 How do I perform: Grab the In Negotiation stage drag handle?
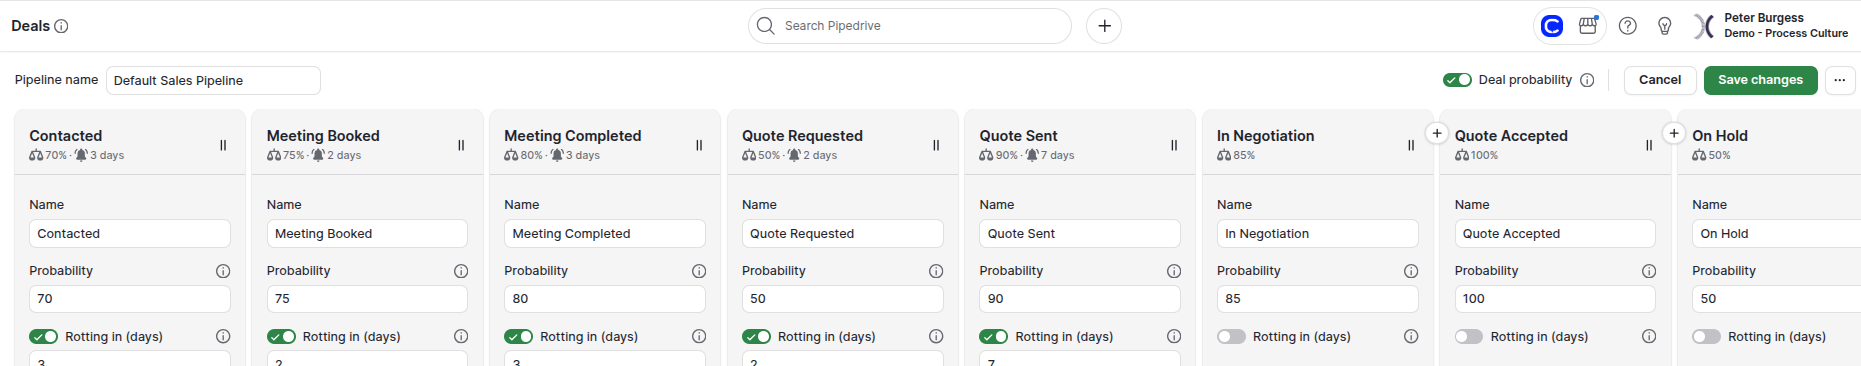pos(1411,145)
